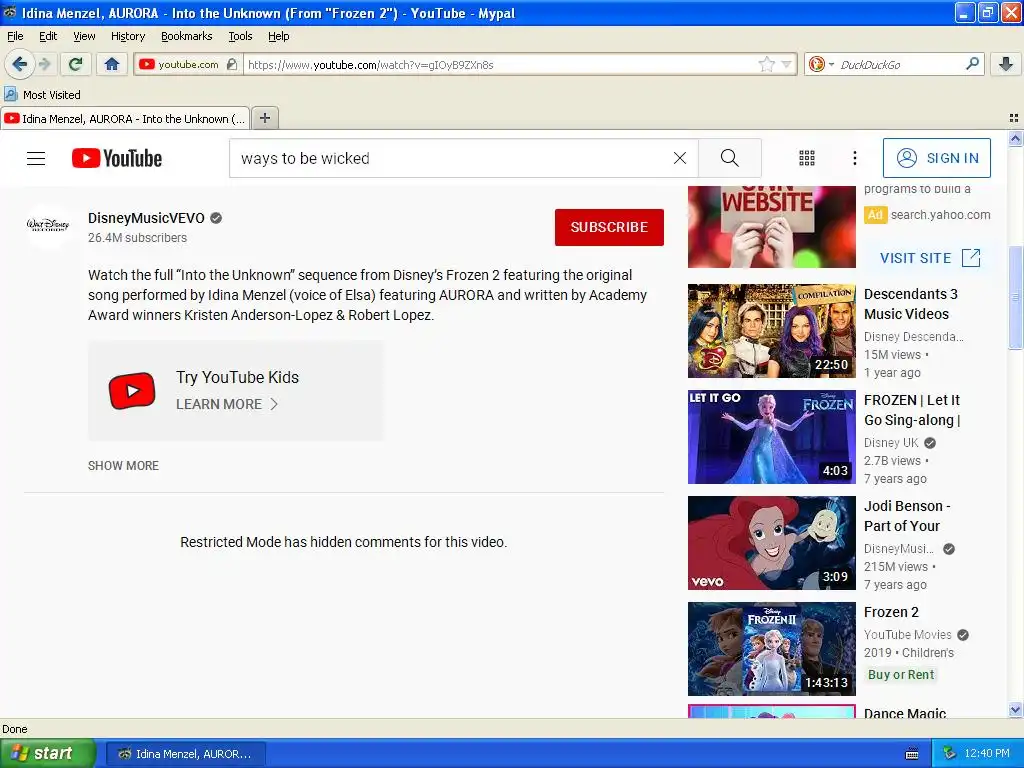Open the Frozen 2 movie thumbnail

pos(771,649)
